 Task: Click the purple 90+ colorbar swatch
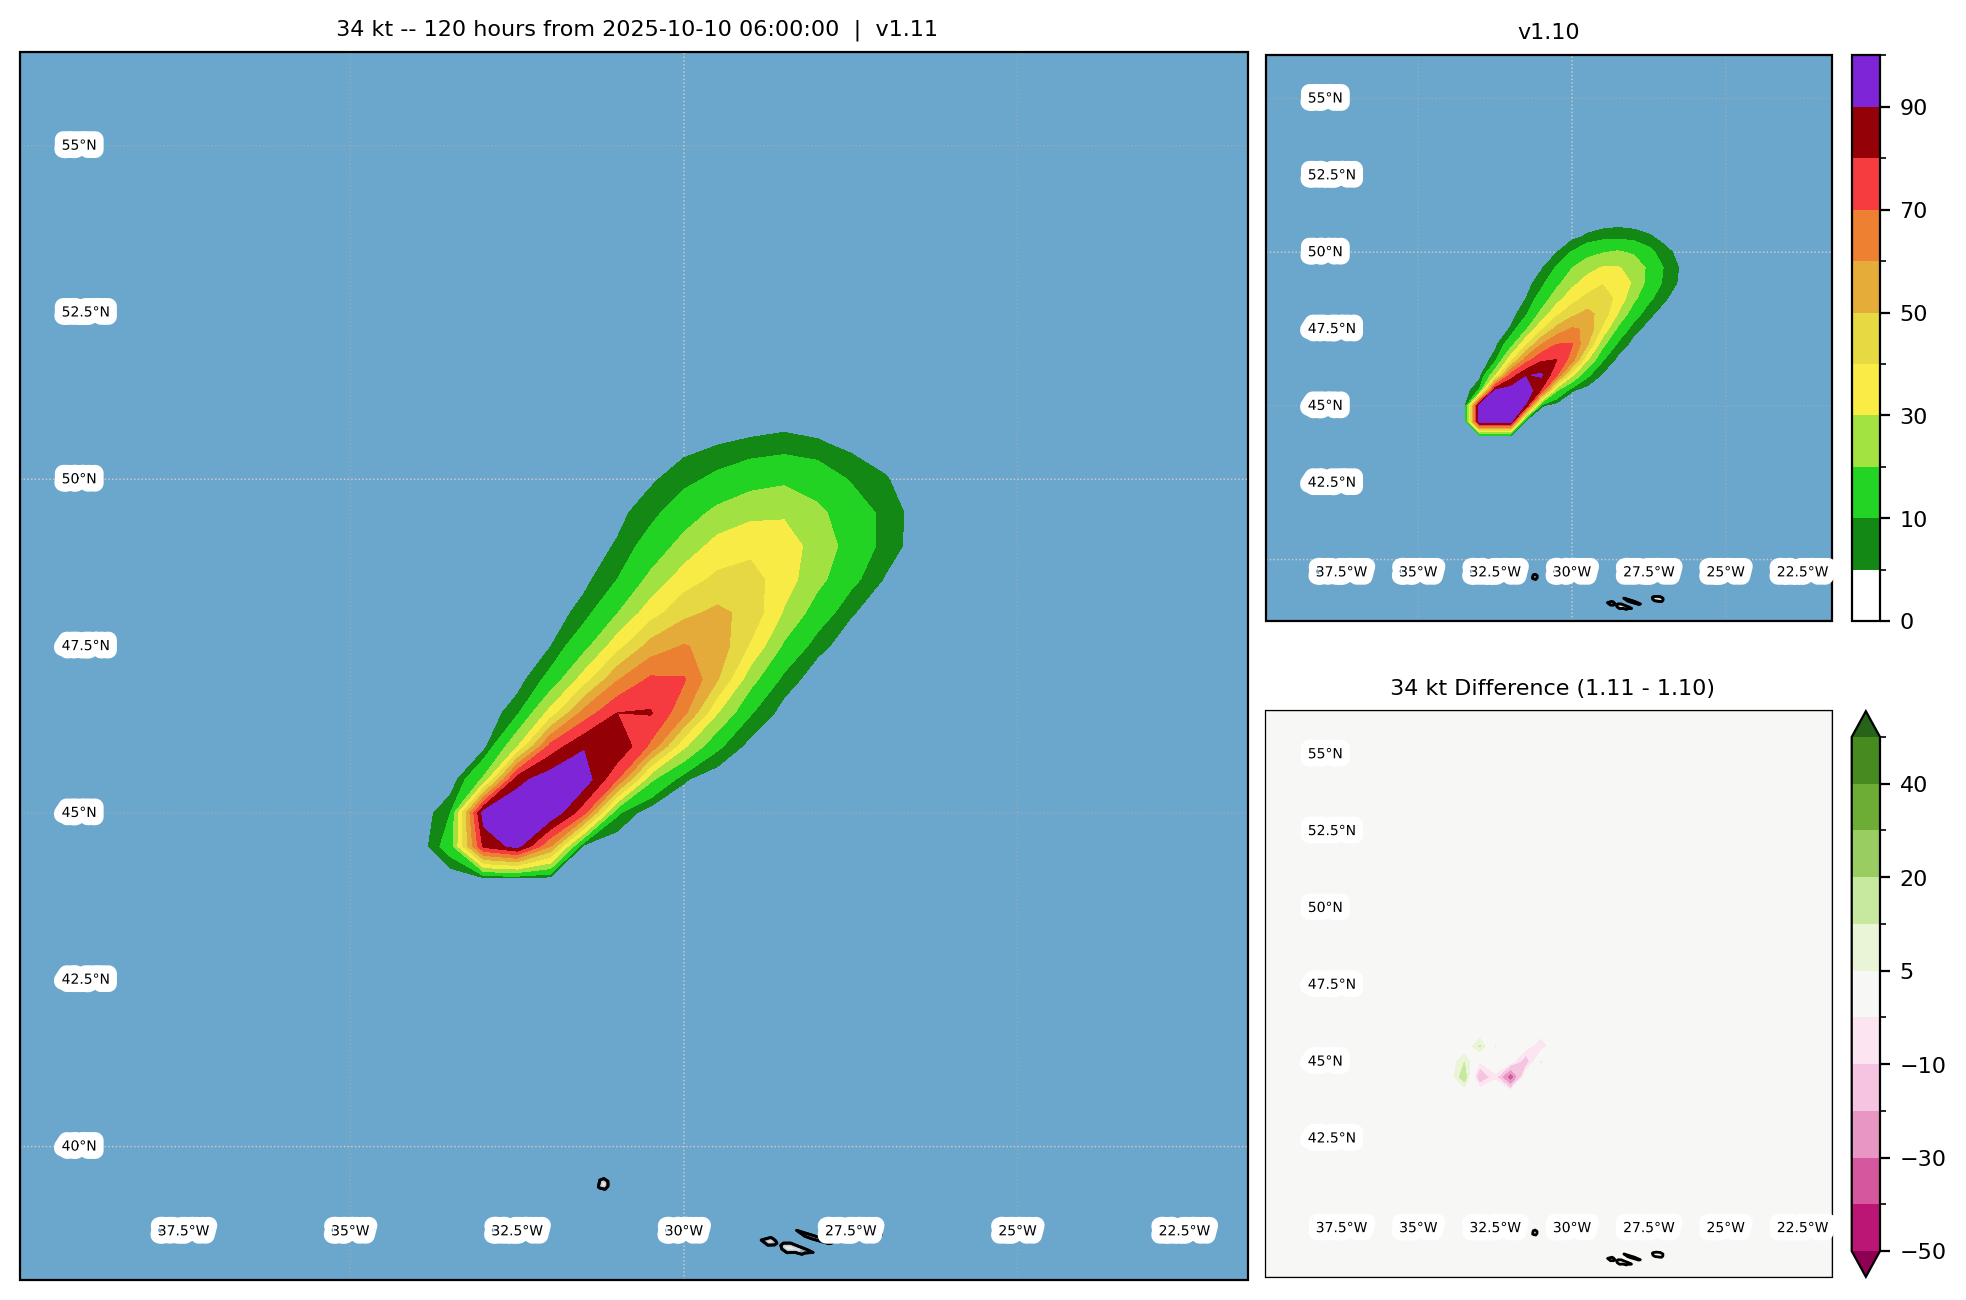[x=1865, y=81]
